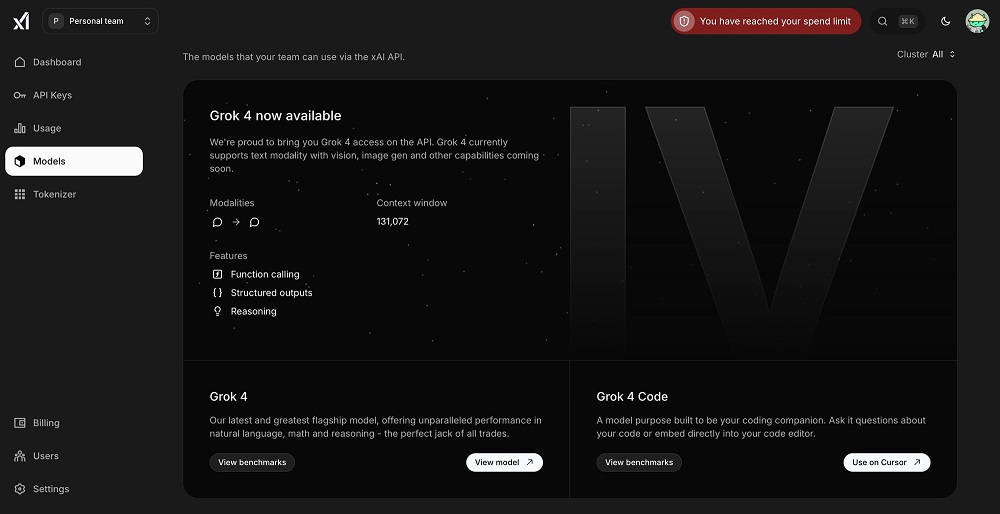Open the Cluster All dropdown
The height and width of the screenshot is (514, 1000).
pyautogui.click(x=926, y=54)
